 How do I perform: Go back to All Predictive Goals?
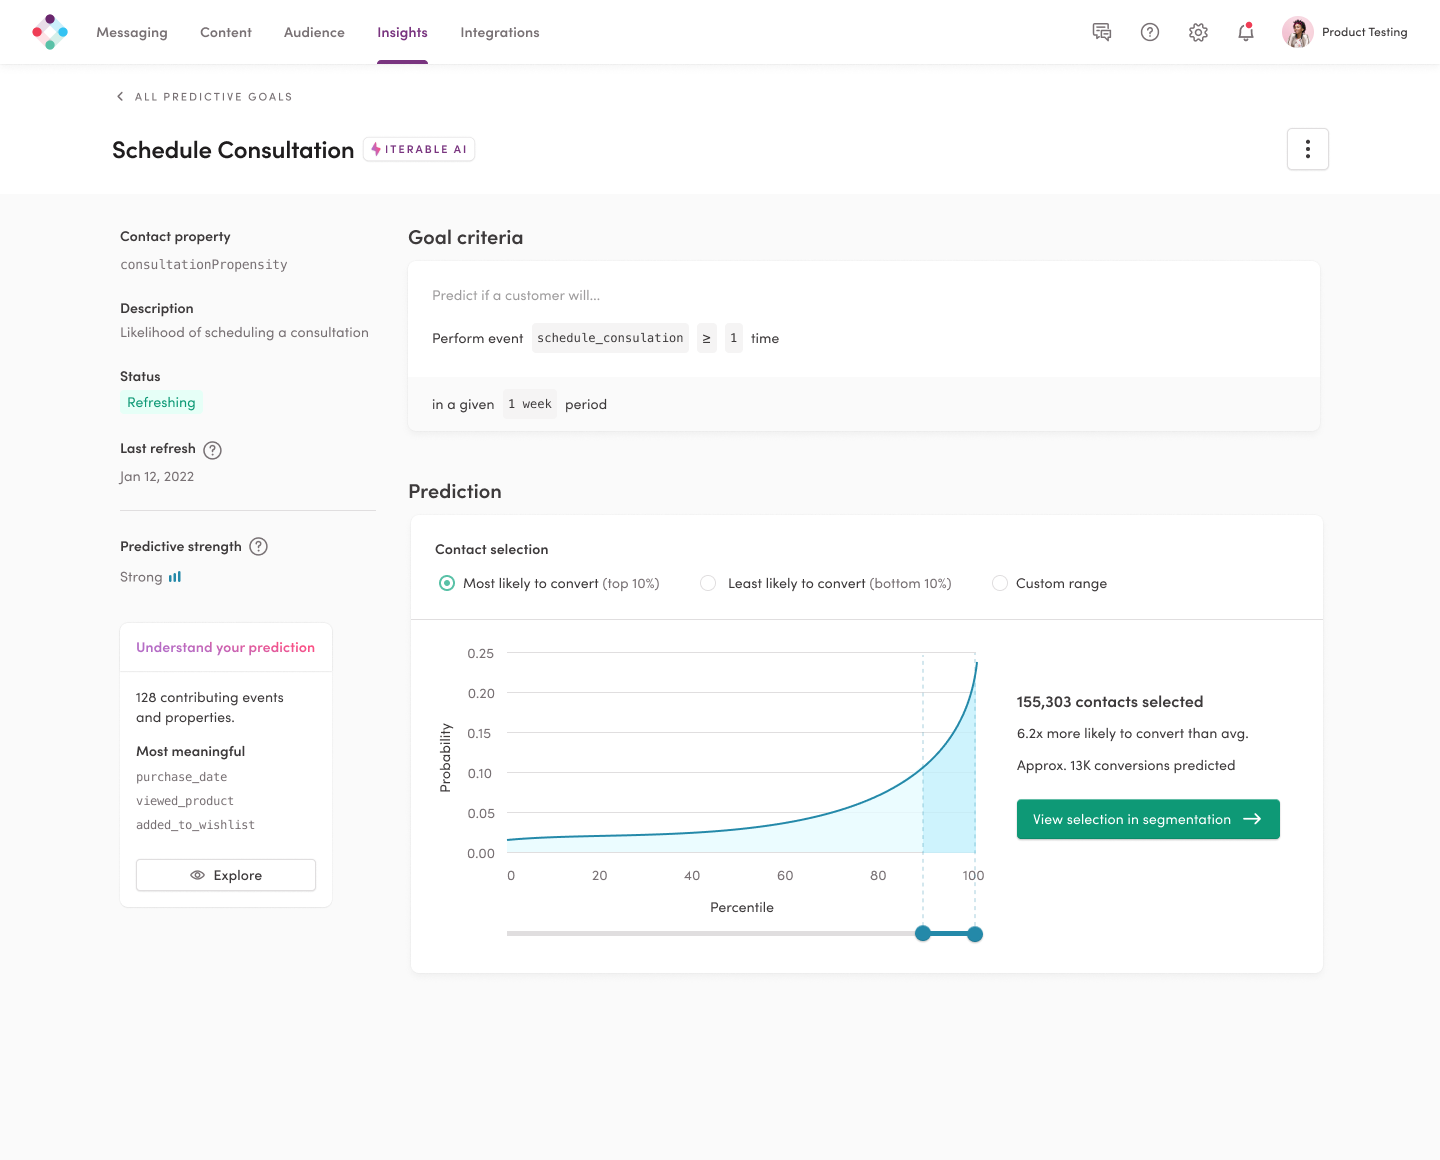[x=205, y=97]
